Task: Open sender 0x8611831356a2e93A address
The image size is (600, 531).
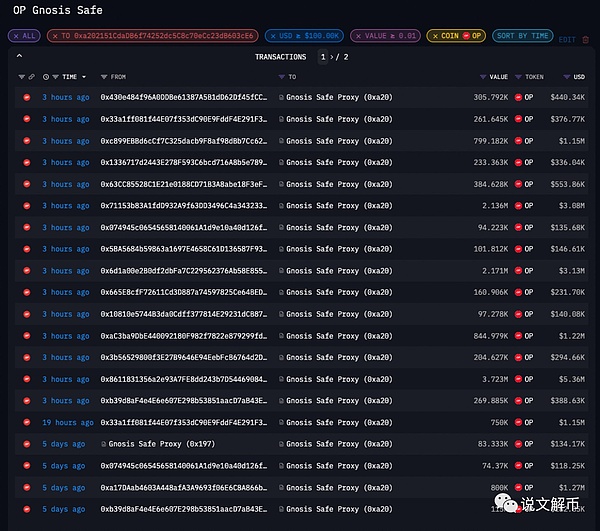Action: [x=184, y=379]
